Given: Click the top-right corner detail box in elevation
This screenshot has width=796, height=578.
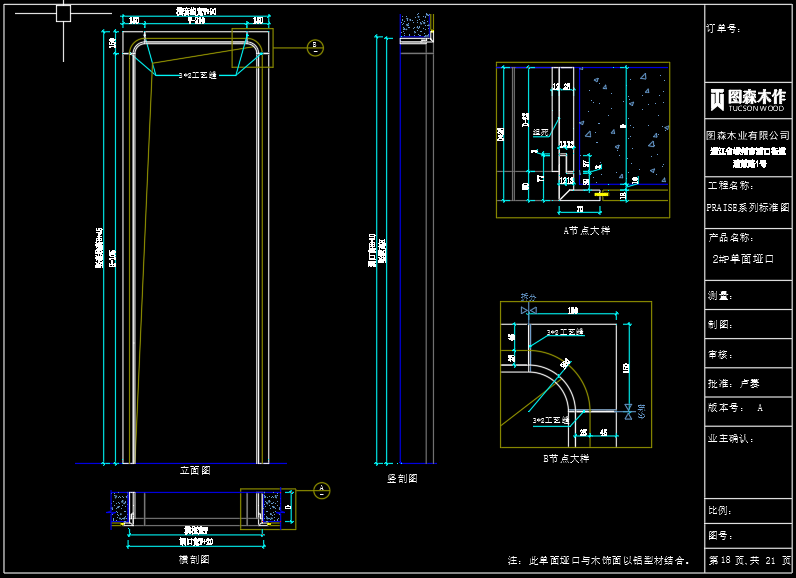Looking at the screenshot, I should [252, 48].
